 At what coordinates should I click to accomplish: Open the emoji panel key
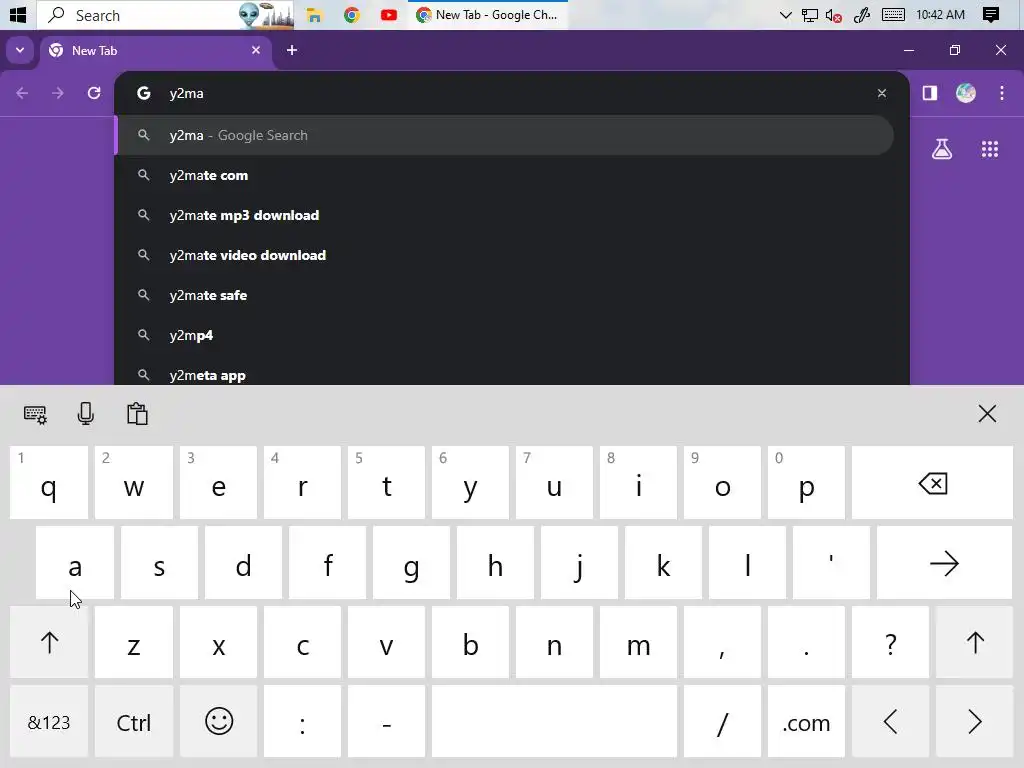(x=219, y=722)
